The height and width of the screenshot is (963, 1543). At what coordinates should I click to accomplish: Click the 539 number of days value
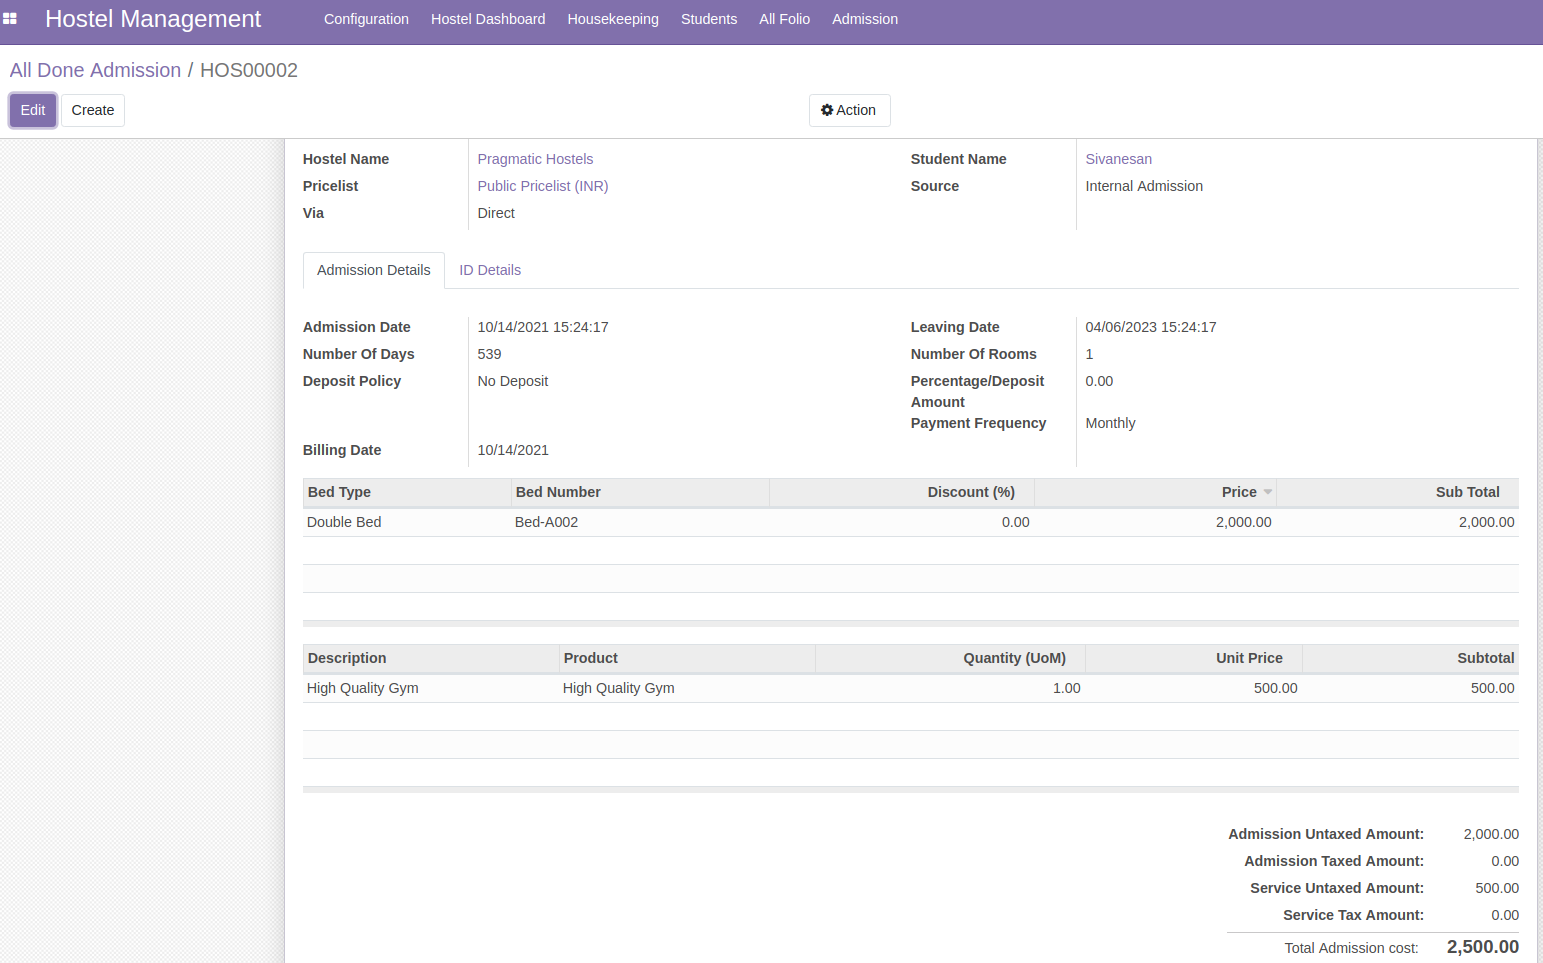(490, 354)
